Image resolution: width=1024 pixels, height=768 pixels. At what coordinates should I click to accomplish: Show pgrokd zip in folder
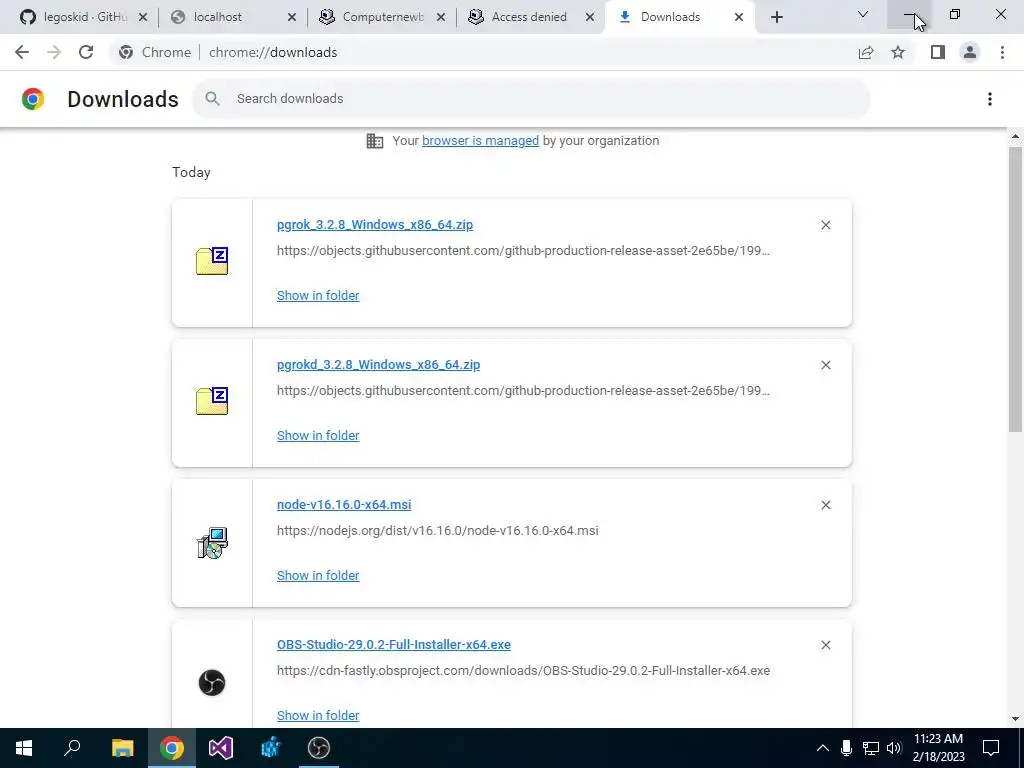(318, 436)
